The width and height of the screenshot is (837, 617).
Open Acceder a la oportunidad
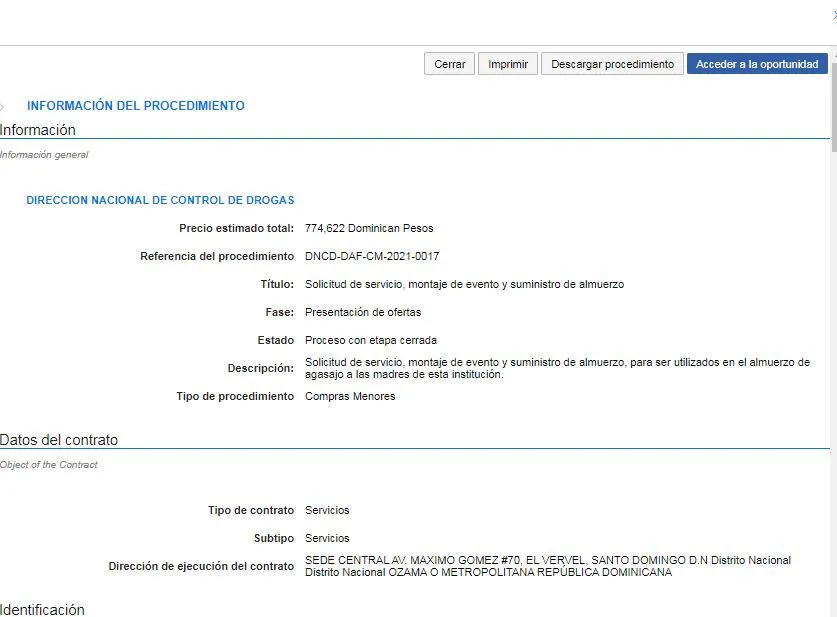(757, 64)
